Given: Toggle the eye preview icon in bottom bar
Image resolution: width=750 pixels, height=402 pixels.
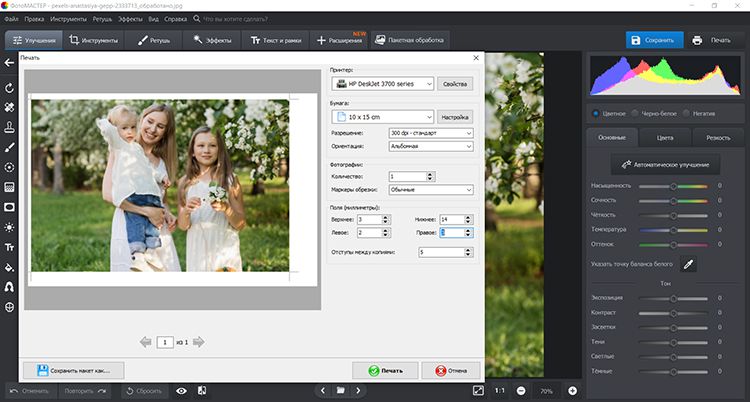Looking at the screenshot, I should [181, 390].
